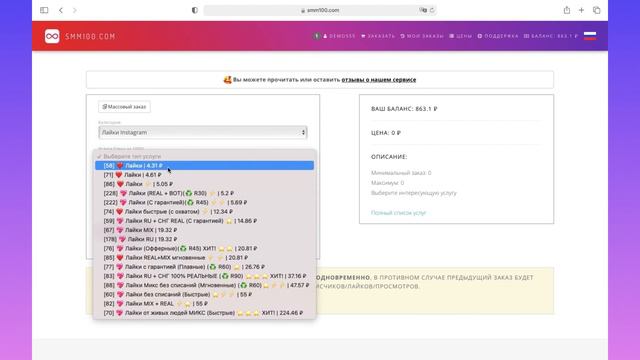
Task: Go forward with browser forward arrow
Action: [75, 10]
